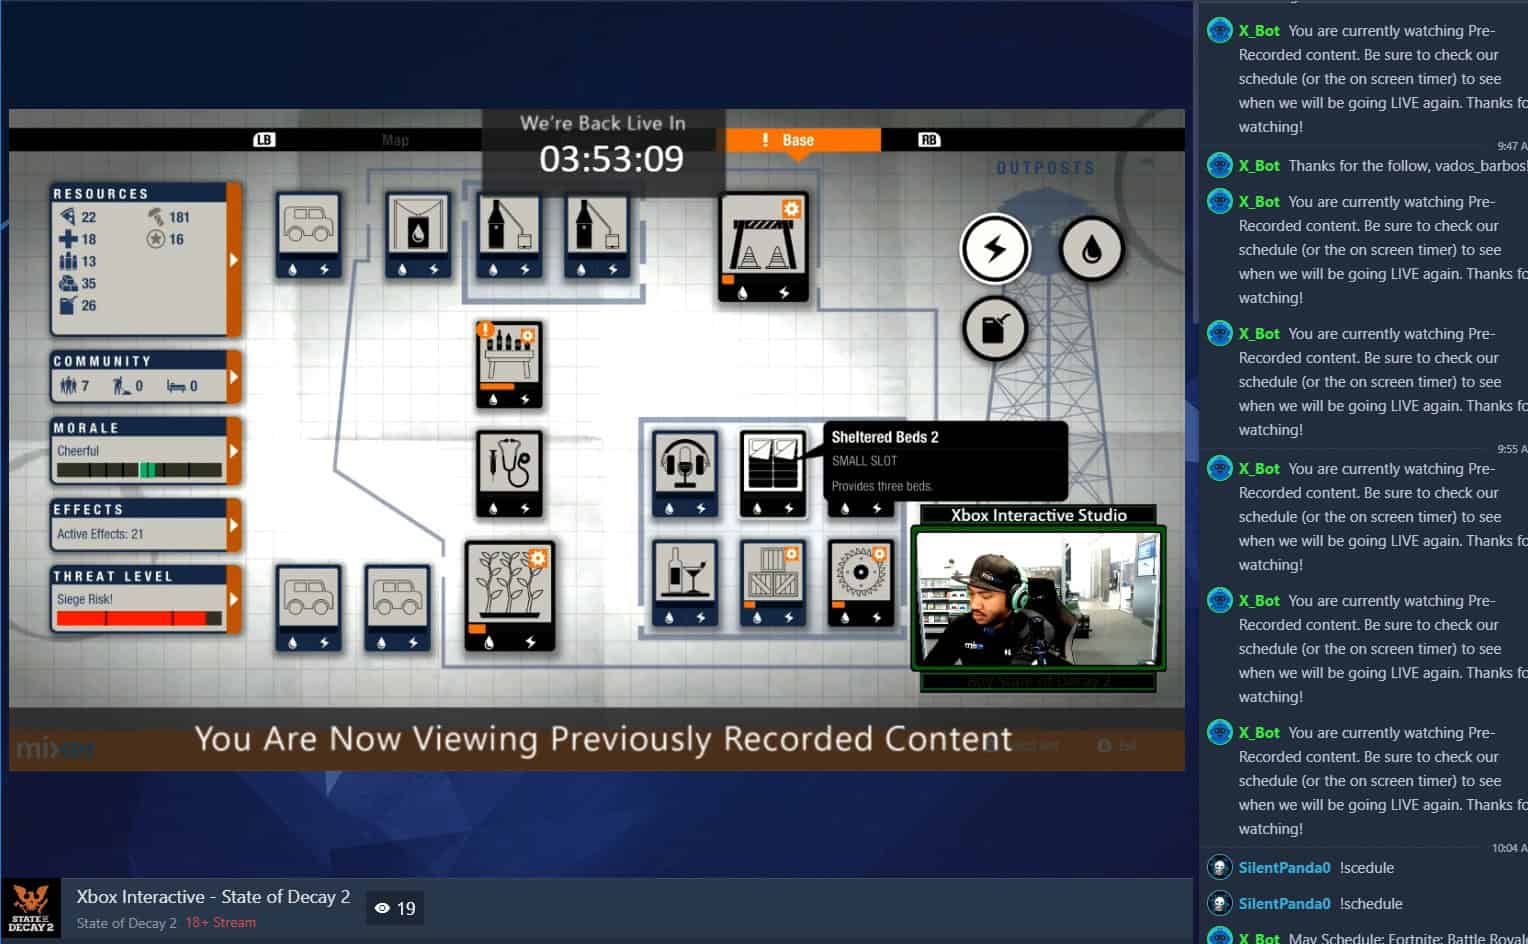The image size is (1528, 944).
Task: Select the still facility nearest the barricade
Action: [597, 236]
